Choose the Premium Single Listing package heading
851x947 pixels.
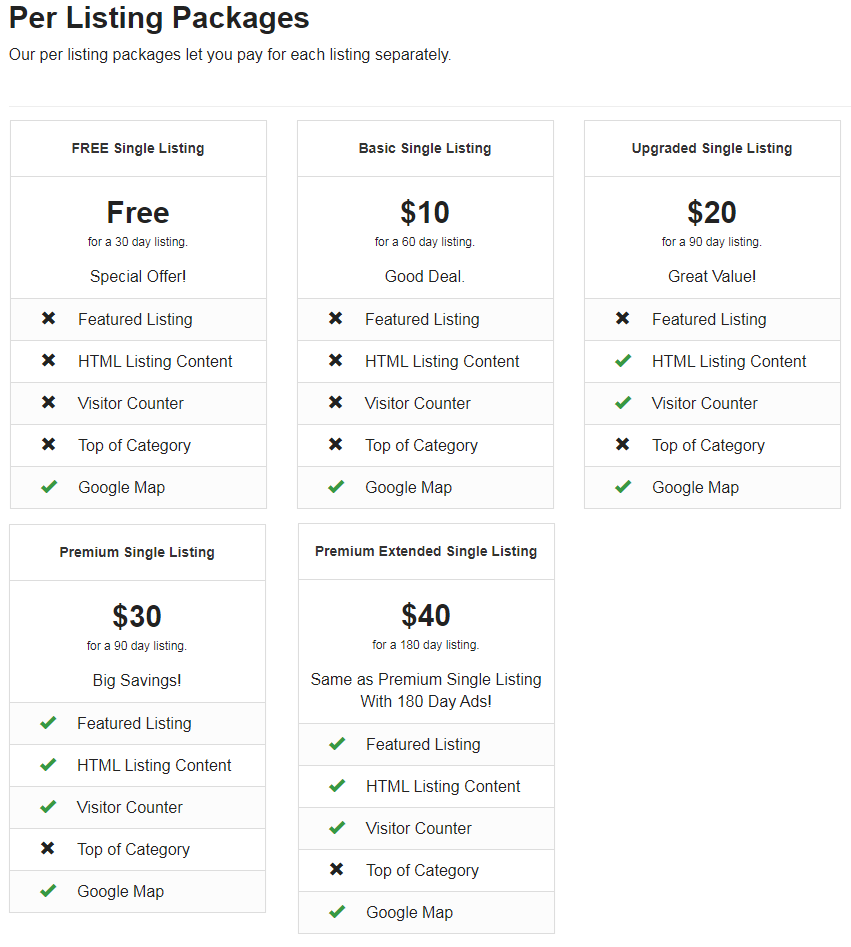pyautogui.click(x=137, y=552)
